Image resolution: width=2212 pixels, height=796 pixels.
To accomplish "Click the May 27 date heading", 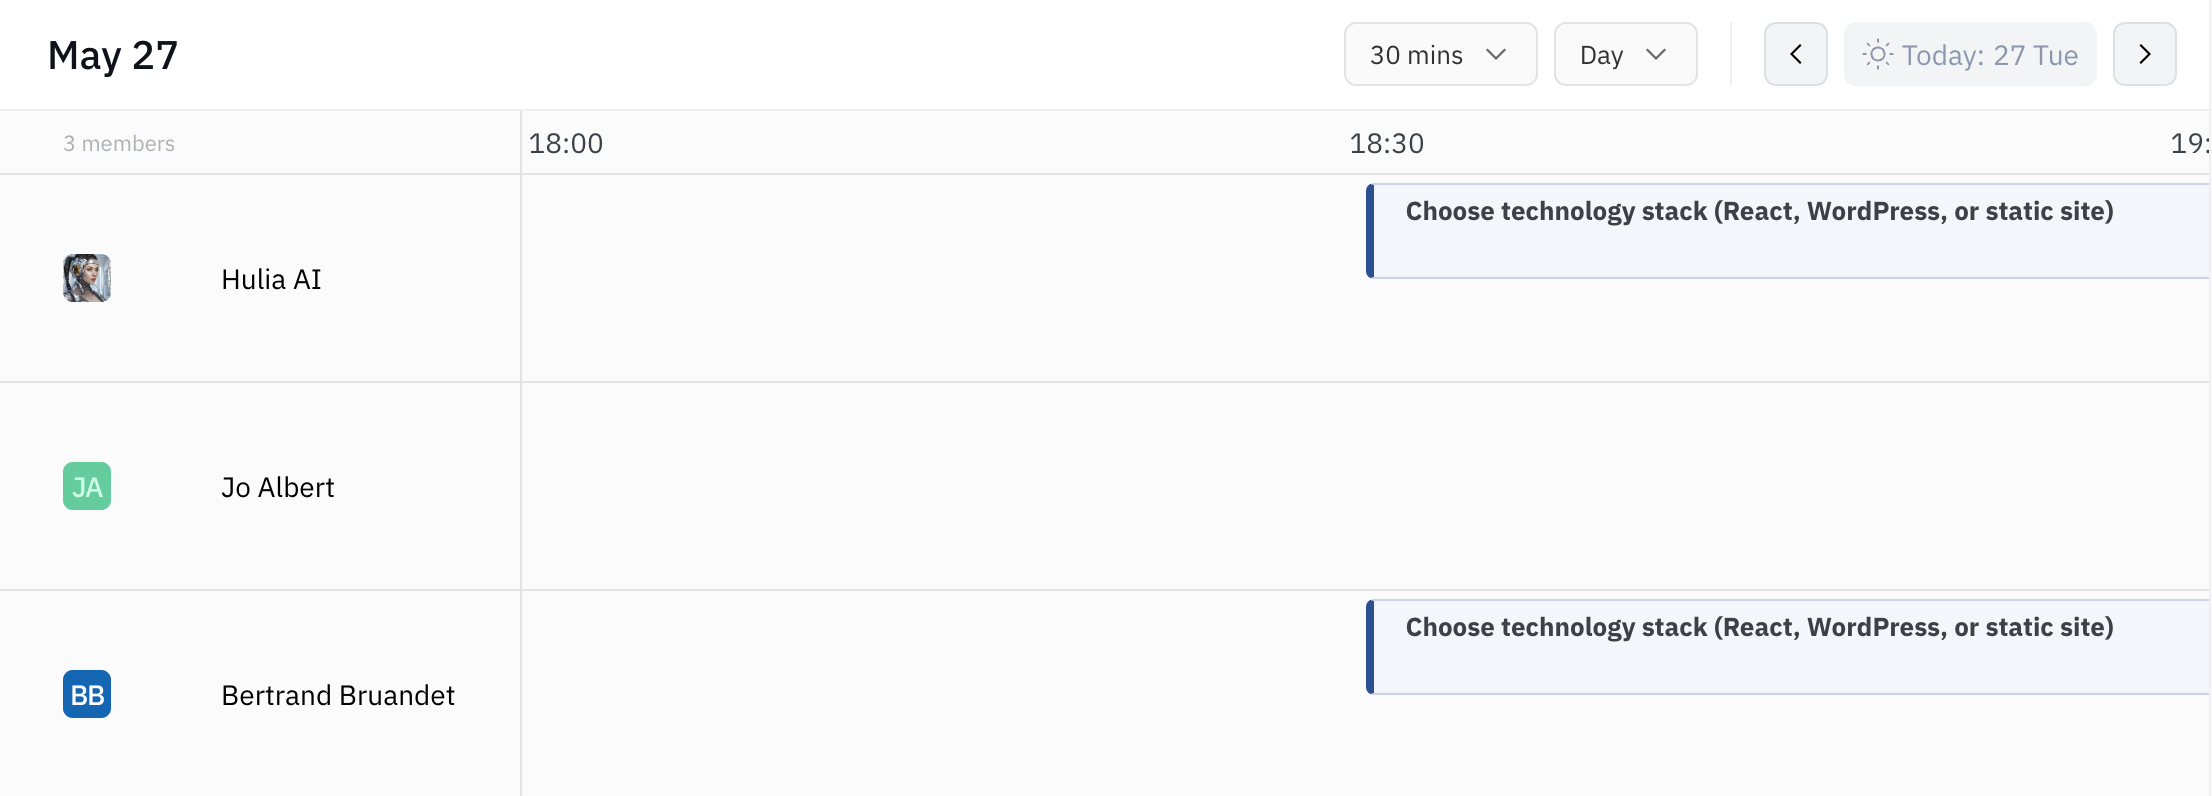I will click(x=113, y=55).
